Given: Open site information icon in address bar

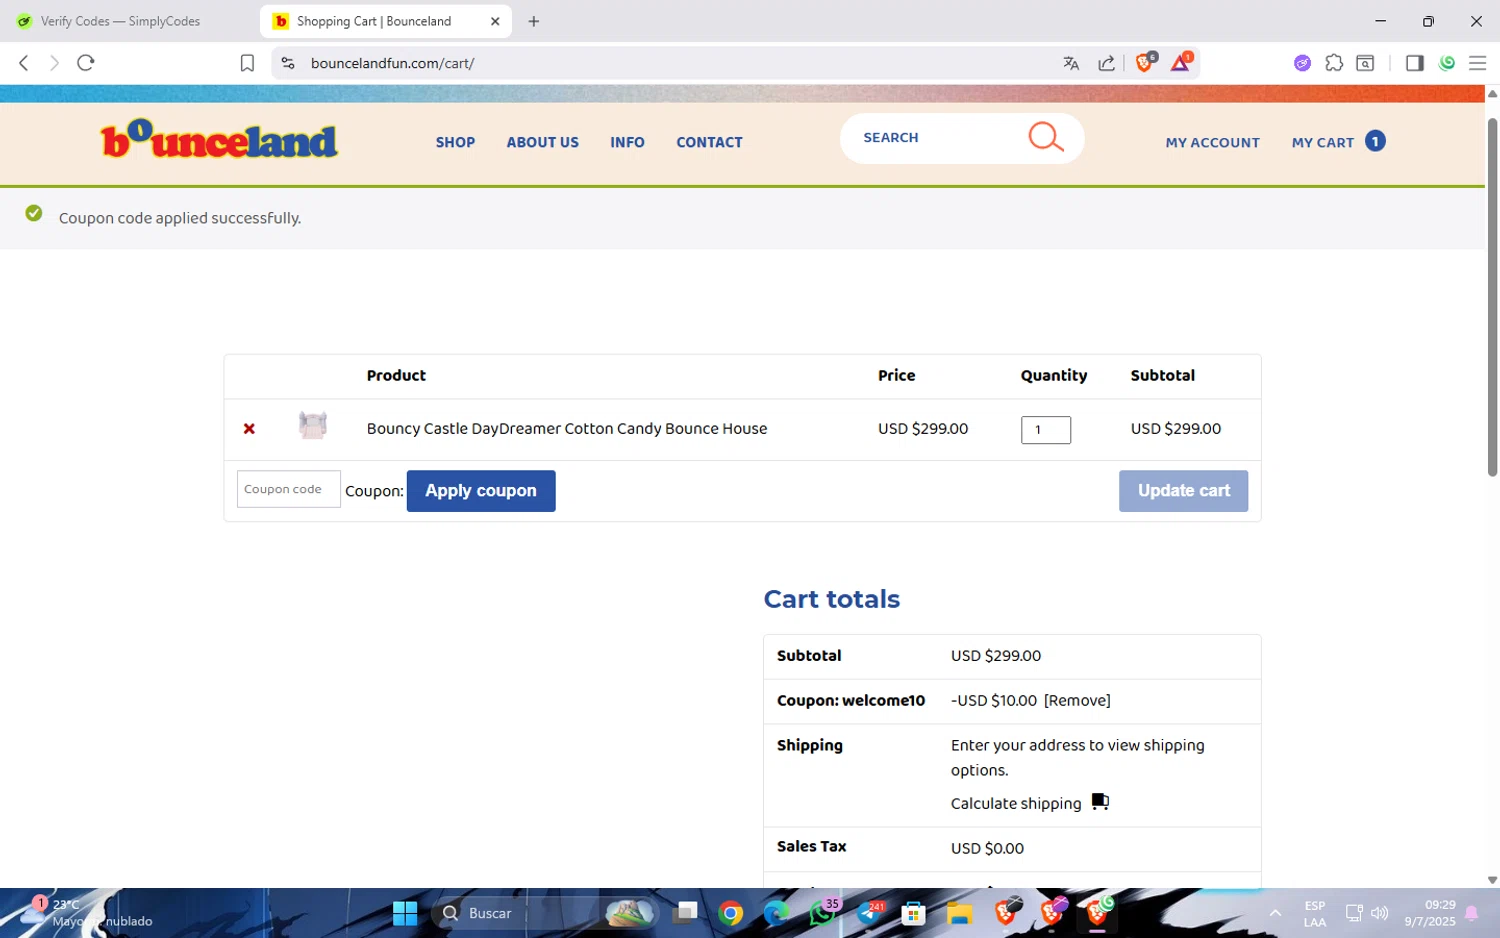Looking at the screenshot, I should [x=288, y=63].
